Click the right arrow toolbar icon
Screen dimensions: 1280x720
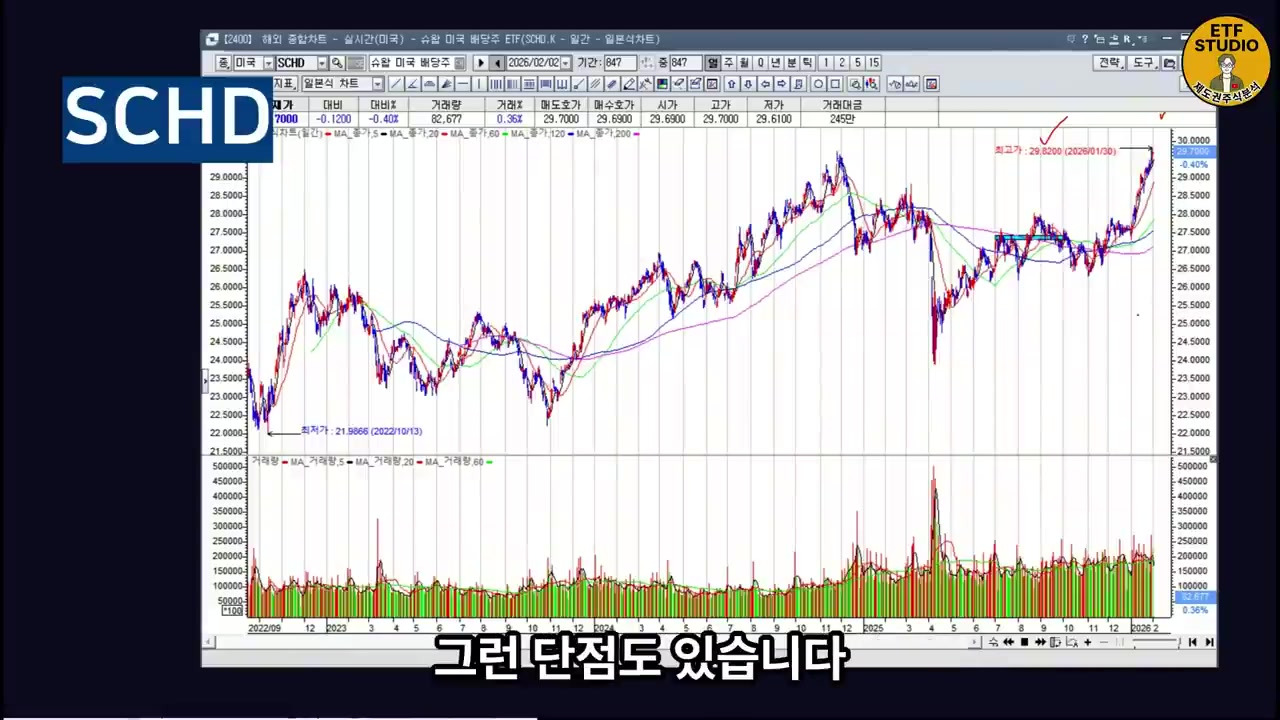tap(781, 84)
